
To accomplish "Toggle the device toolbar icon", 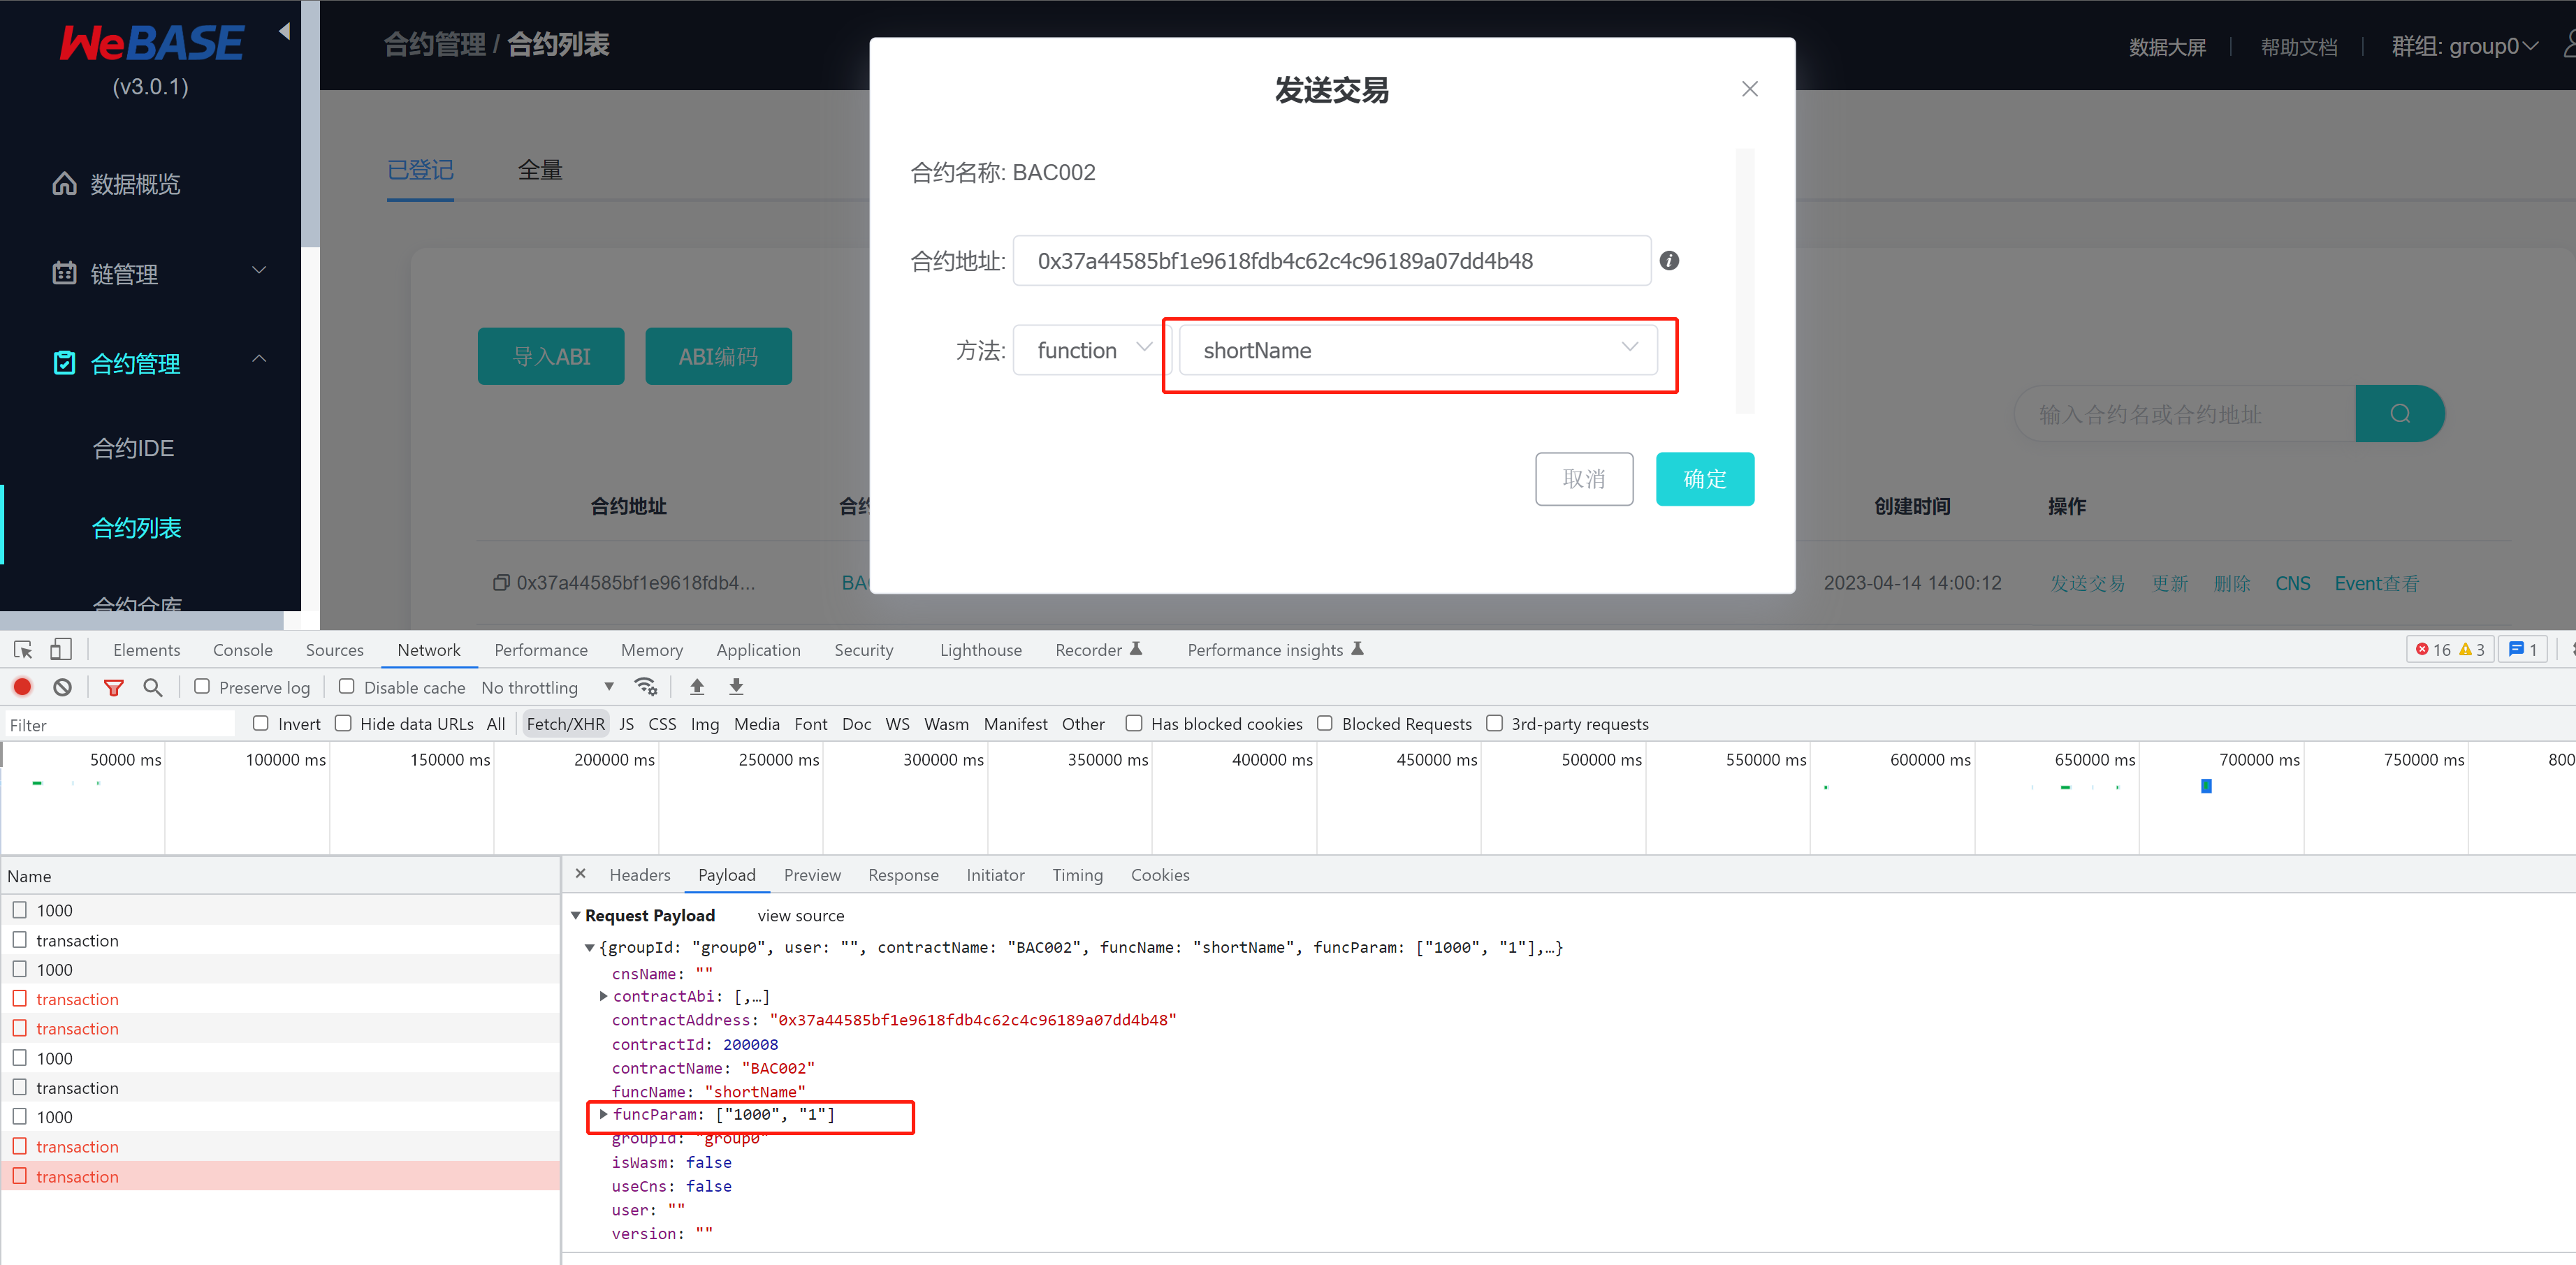I will 61,650.
